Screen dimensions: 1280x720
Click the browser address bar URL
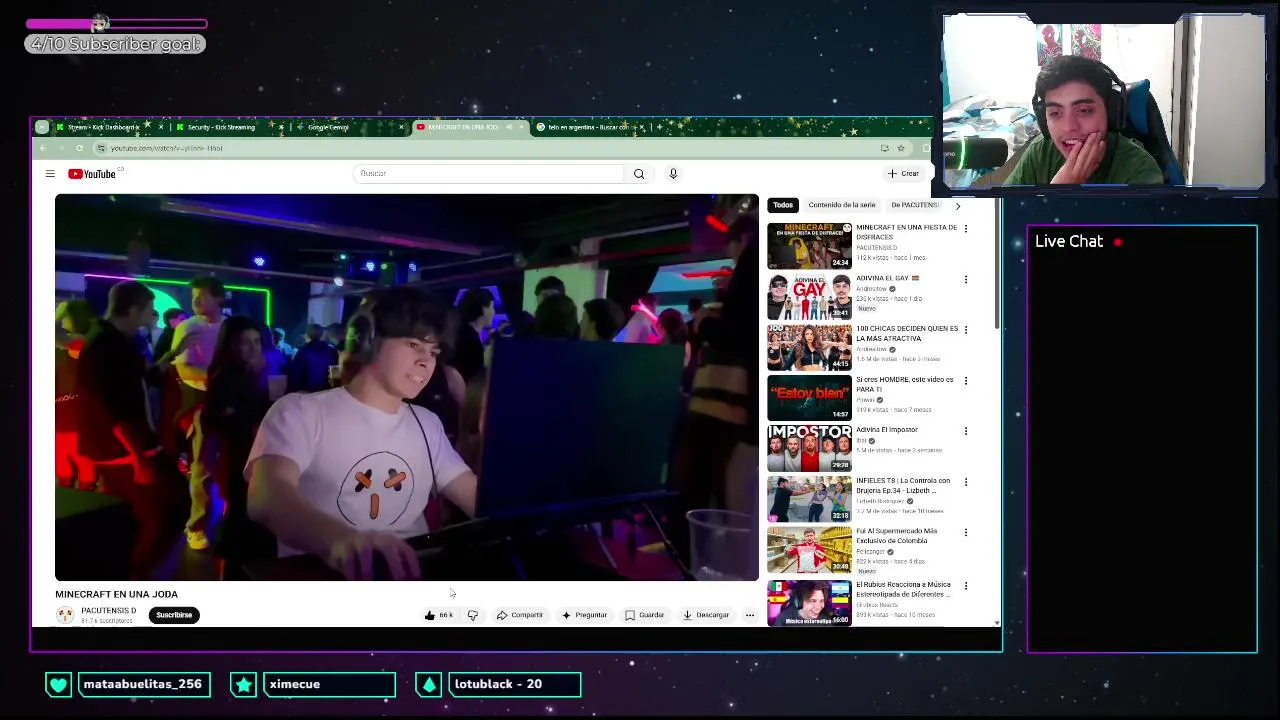pos(167,148)
